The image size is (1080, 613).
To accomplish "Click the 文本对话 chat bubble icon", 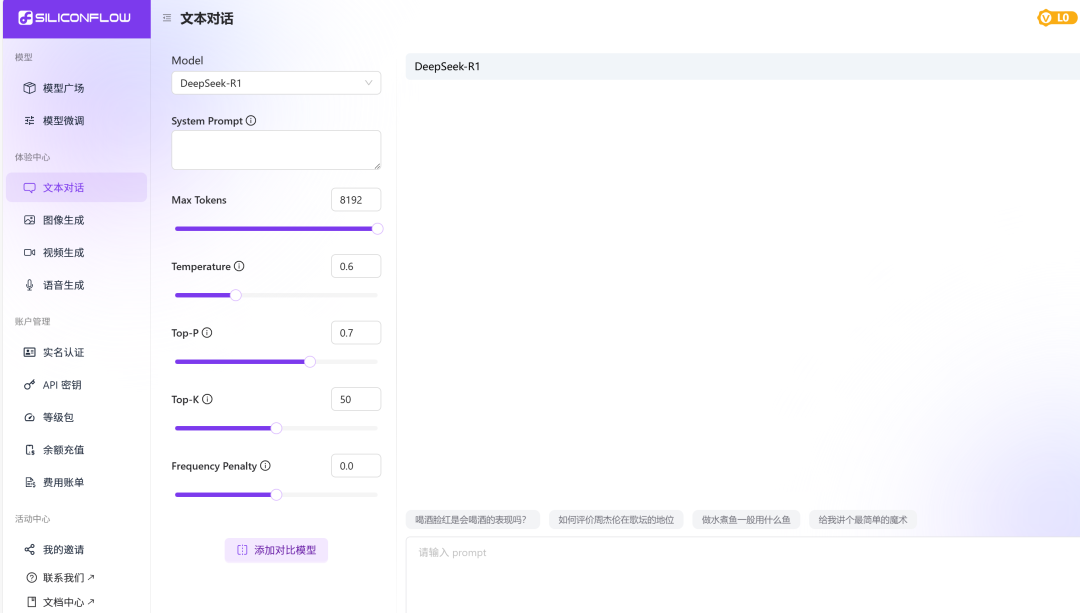I will point(29,187).
